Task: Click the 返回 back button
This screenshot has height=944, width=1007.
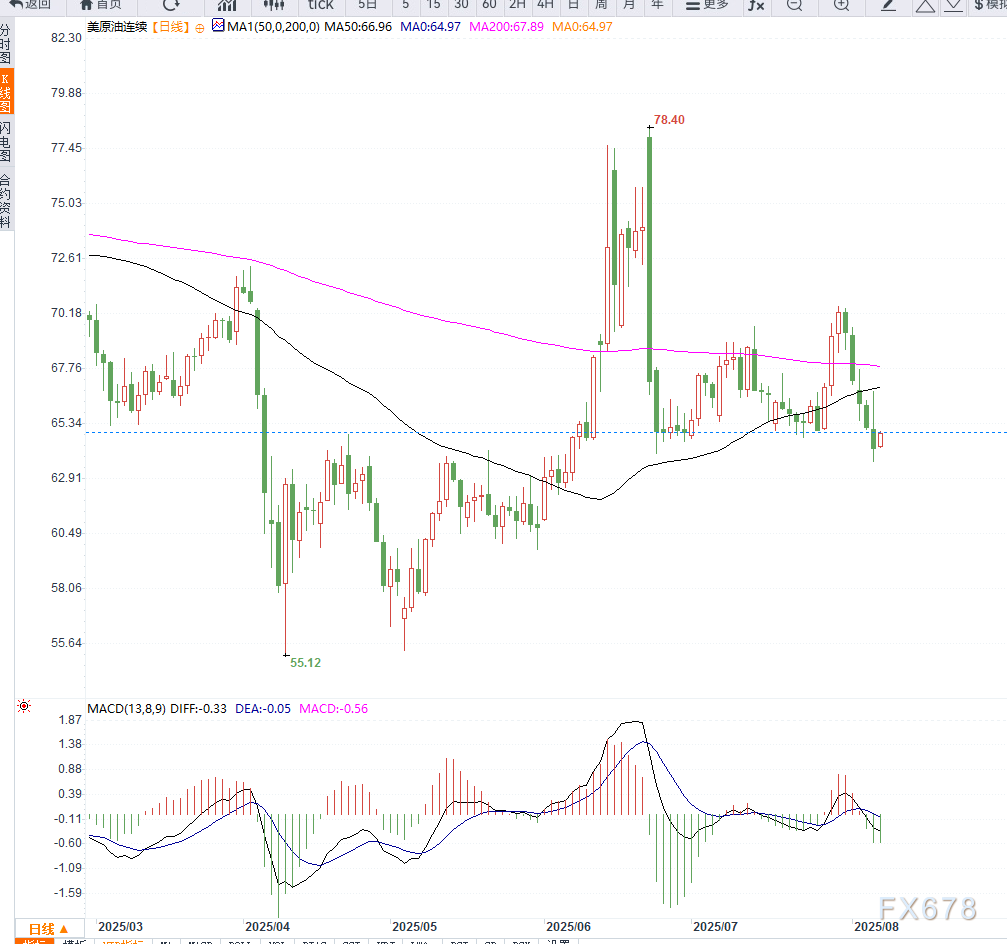Action: coord(30,5)
